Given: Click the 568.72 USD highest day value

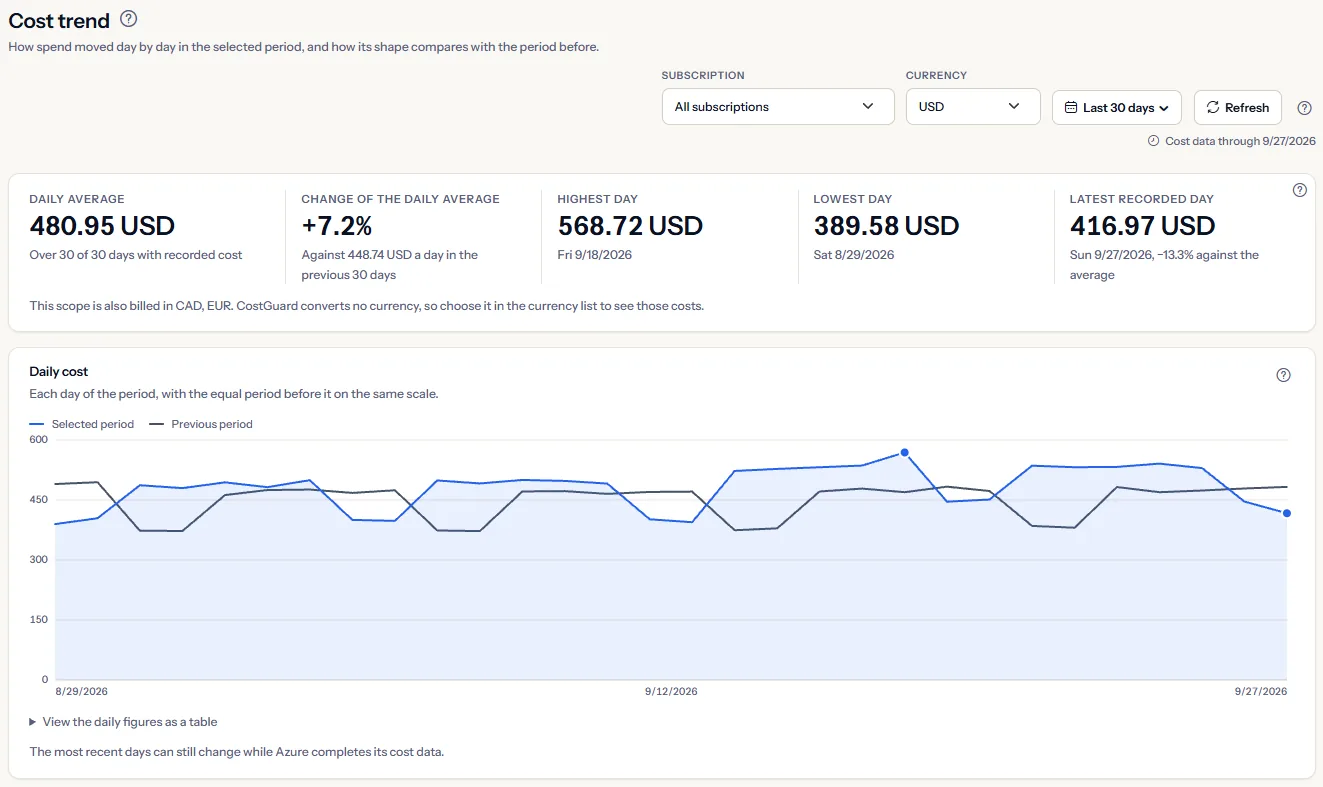Looking at the screenshot, I should pyautogui.click(x=630, y=226).
